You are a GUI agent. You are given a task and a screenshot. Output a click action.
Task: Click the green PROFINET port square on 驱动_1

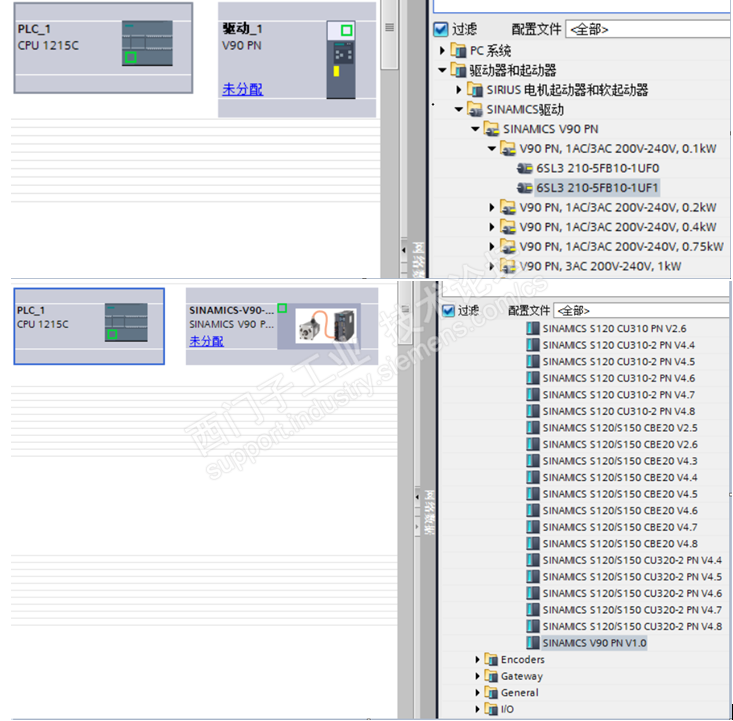346,30
